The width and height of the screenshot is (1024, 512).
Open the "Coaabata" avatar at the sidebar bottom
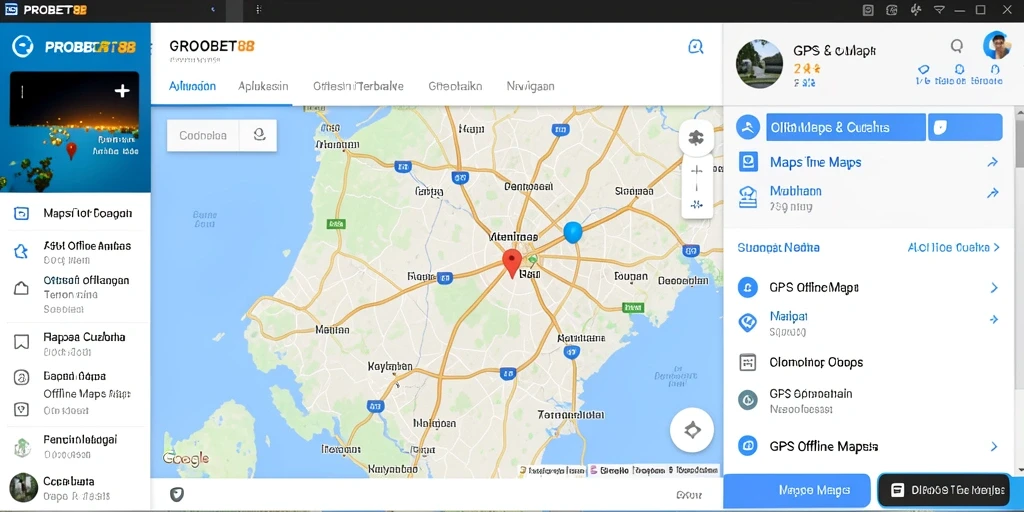click(24, 487)
